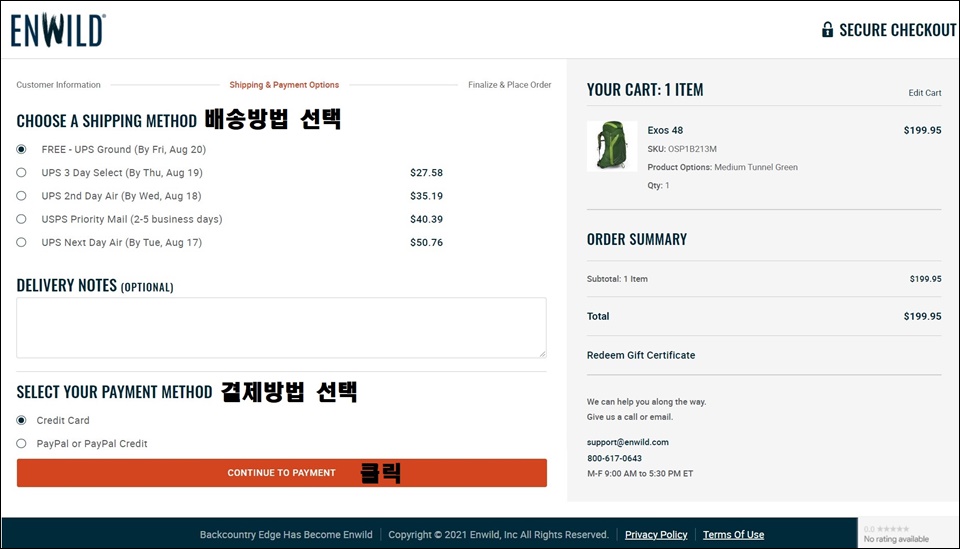Open the Privacy Policy link
960x549 pixels.
click(x=656, y=534)
